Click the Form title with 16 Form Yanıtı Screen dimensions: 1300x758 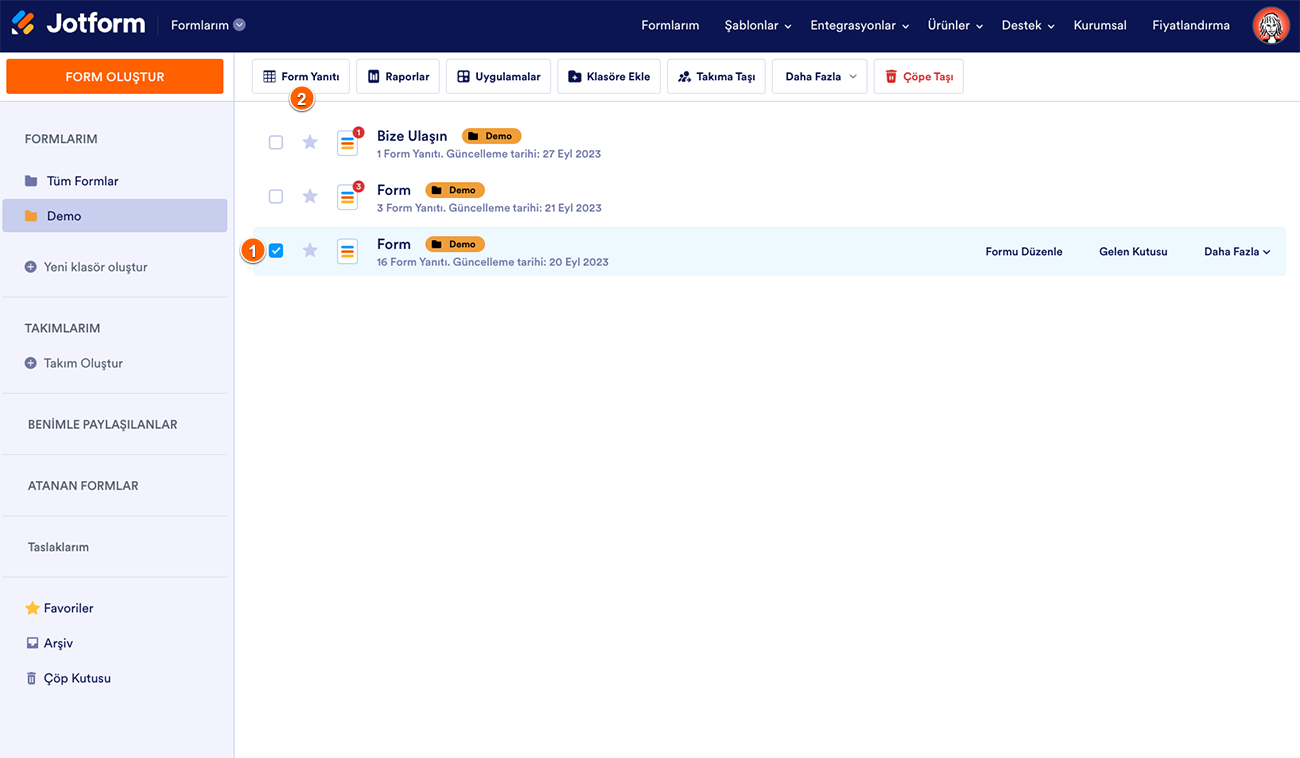pos(394,244)
